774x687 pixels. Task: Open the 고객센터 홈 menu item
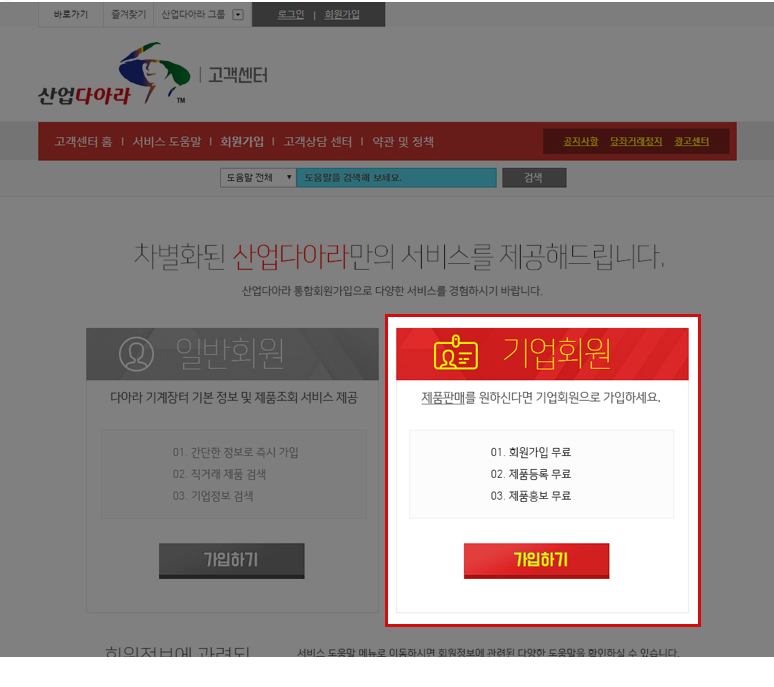pyautogui.click(x=83, y=142)
